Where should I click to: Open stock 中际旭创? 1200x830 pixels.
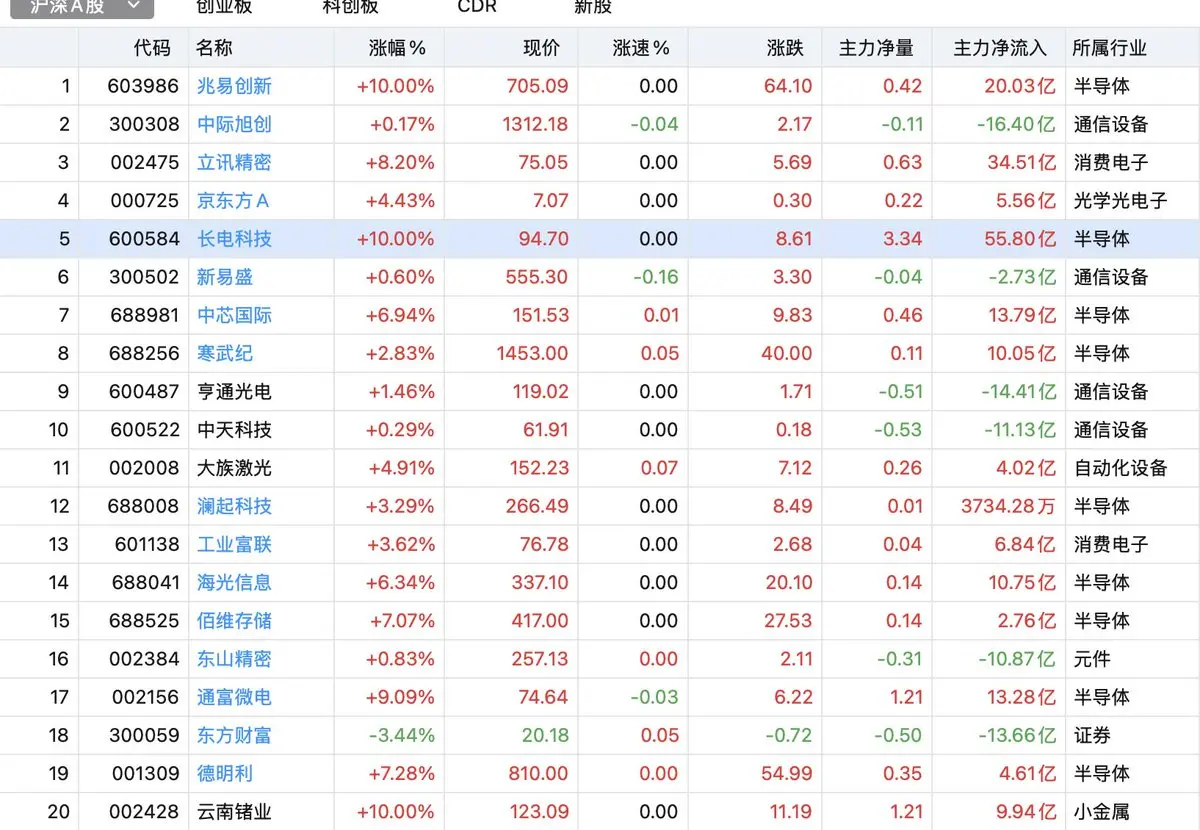pos(234,124)
